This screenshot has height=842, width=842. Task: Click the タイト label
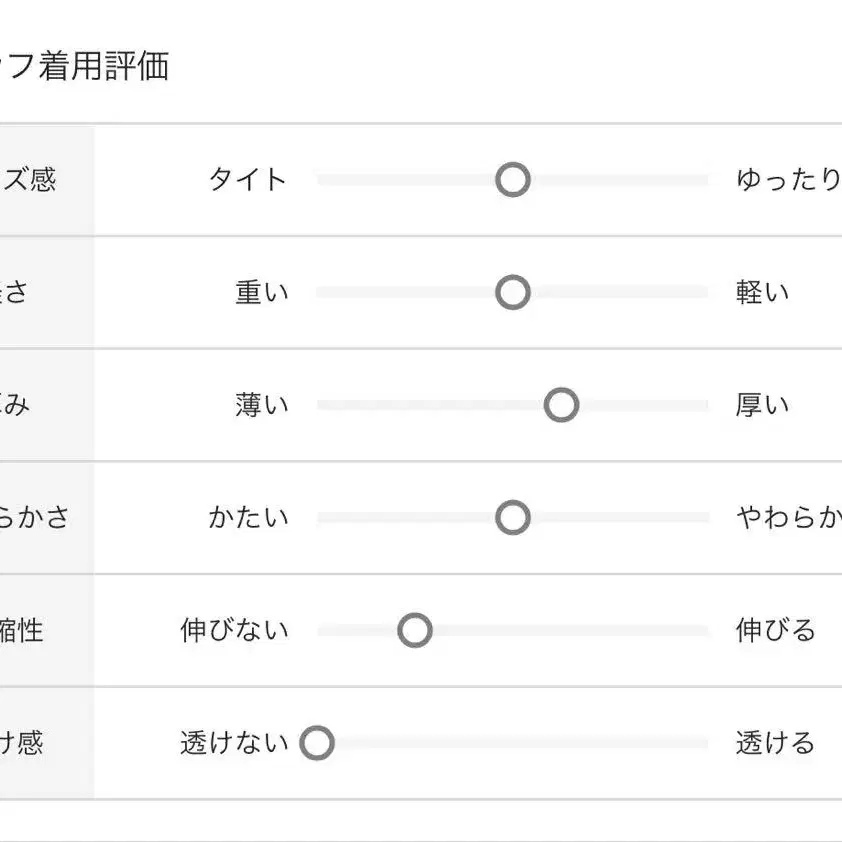coord(248,180)
